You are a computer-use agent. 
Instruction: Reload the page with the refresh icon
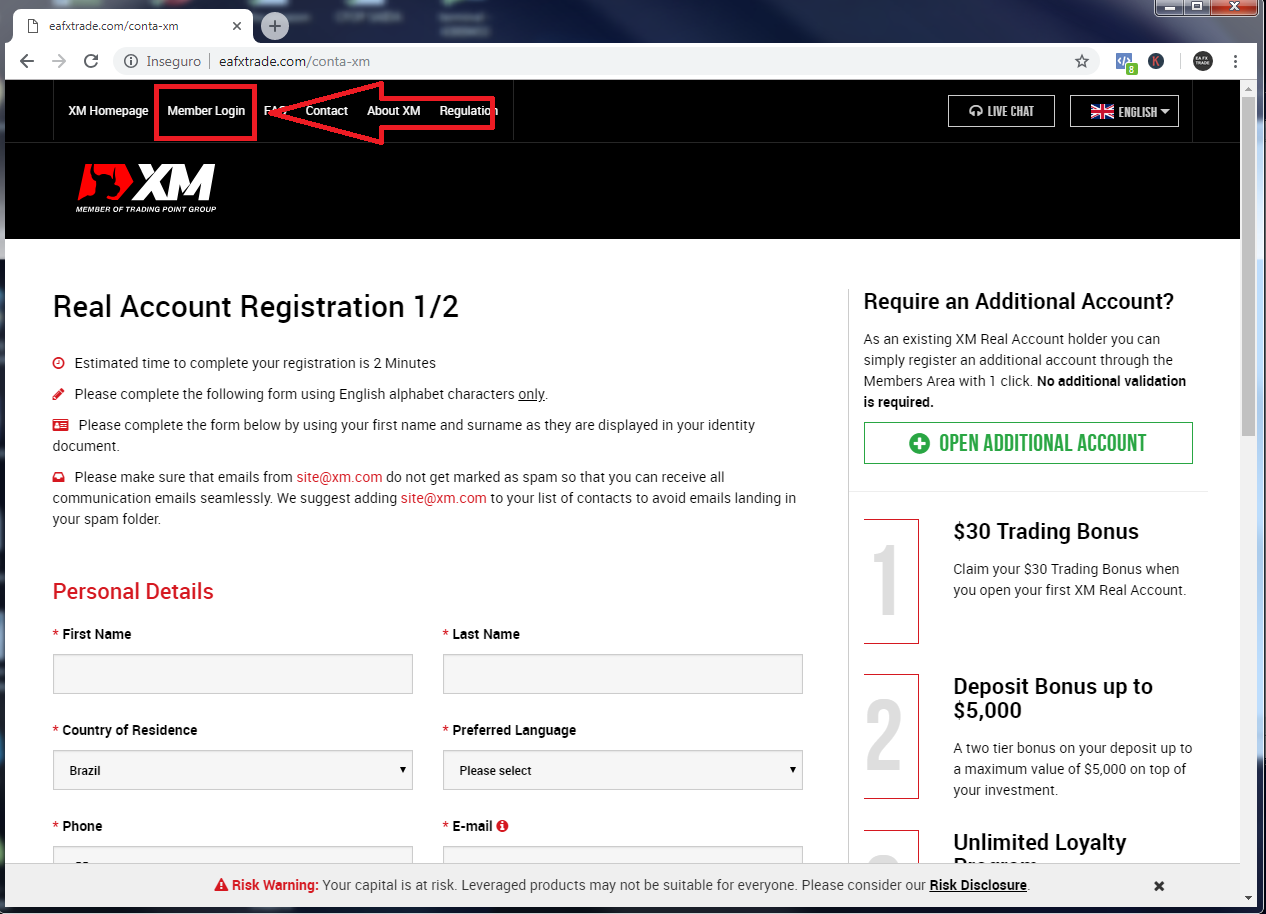[x=91, y=61]
